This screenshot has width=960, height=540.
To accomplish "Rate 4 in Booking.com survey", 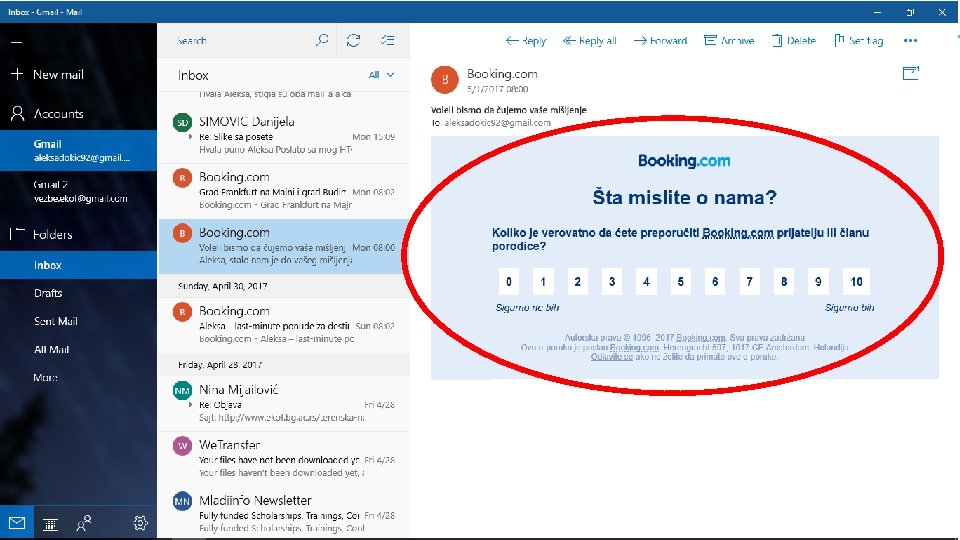I will click(646, 282).
